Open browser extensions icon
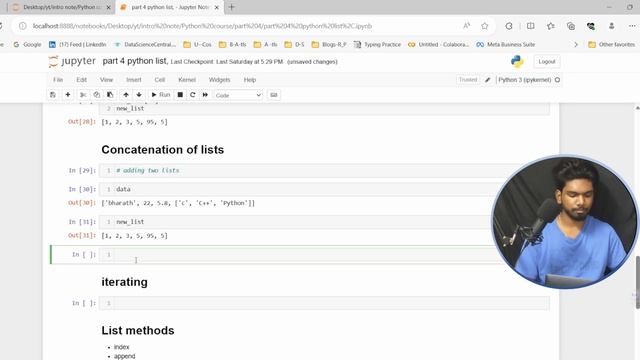This screenshot has width=640, height=360. (509, 26)
